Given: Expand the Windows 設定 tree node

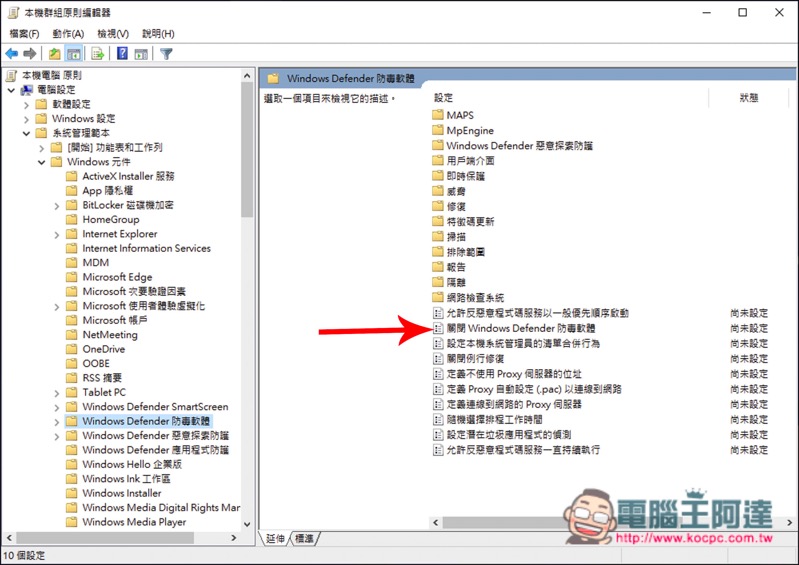Looking at the screenshot, I should (26, 119).
